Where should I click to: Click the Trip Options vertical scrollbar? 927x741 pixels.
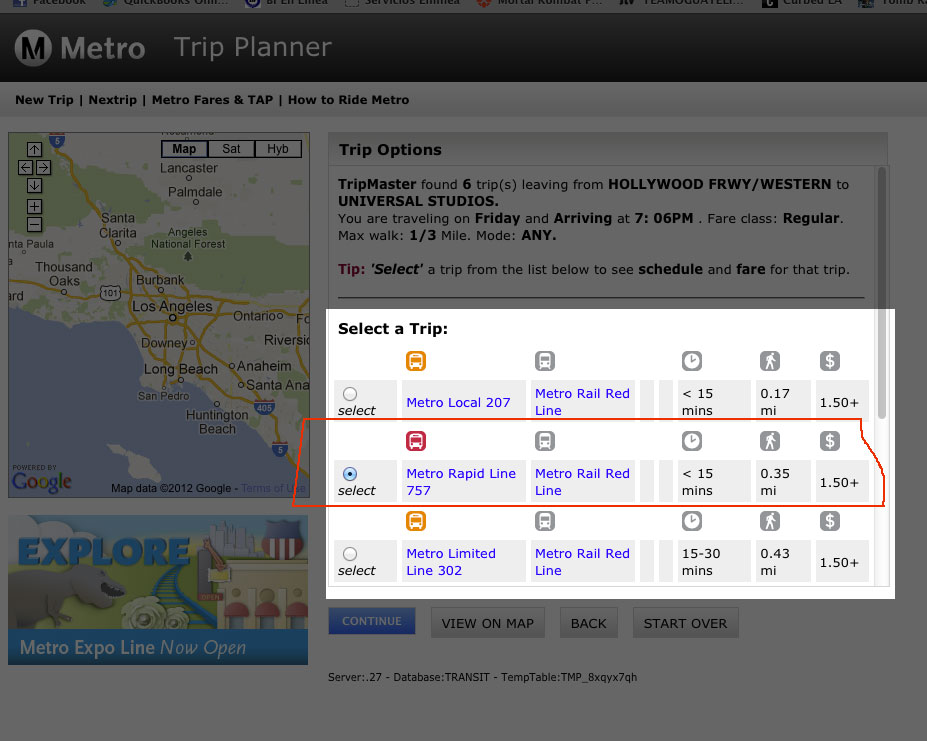(881, 293)
